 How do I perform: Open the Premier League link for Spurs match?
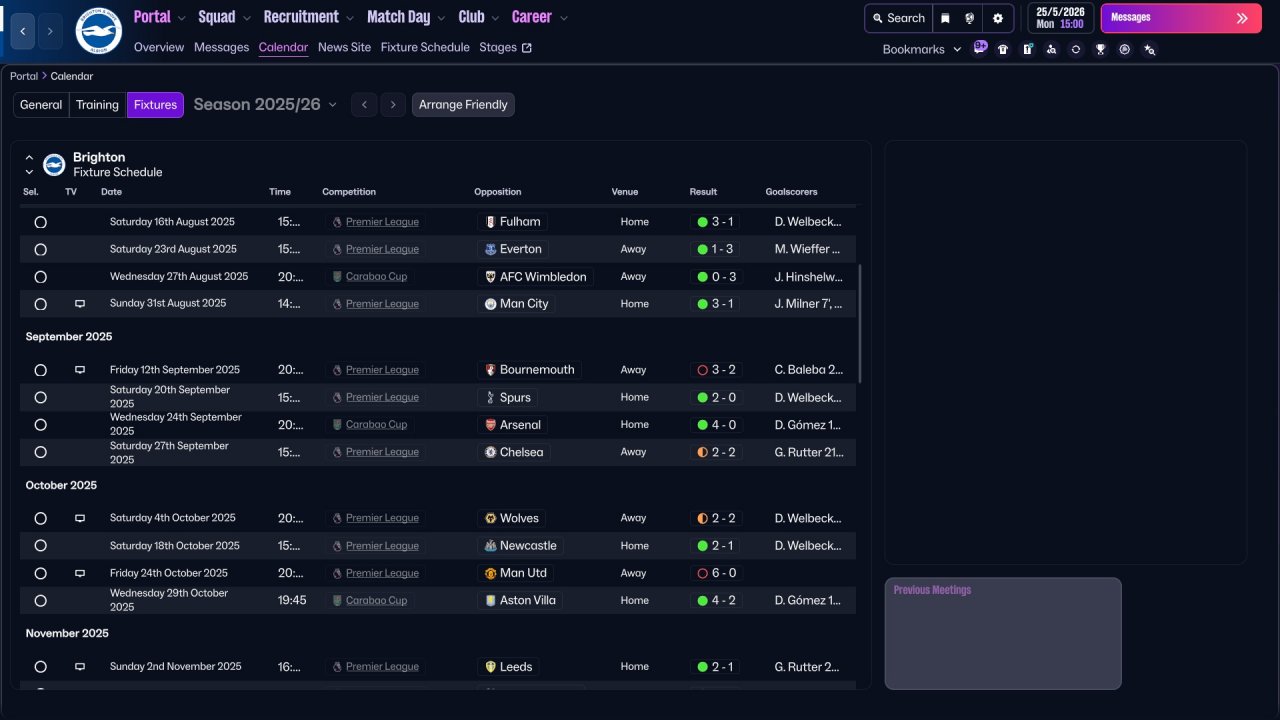pyautogui.click(x=382, y=397)
